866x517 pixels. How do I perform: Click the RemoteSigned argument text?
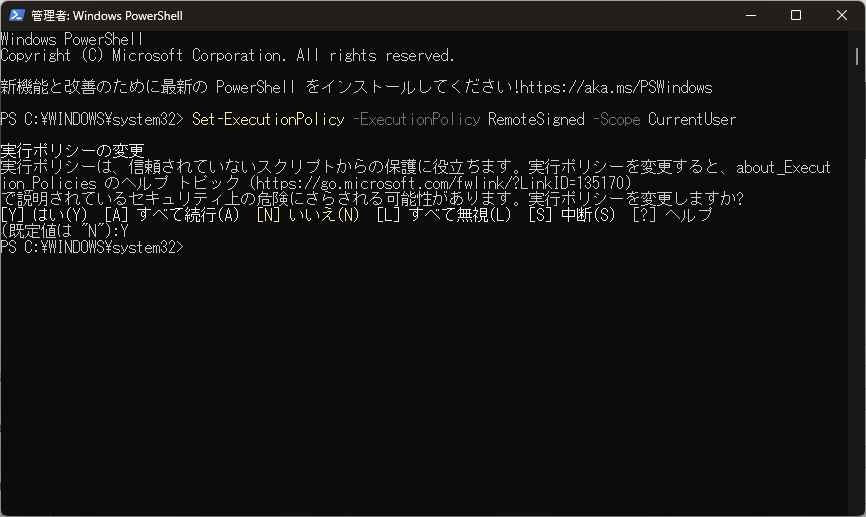(x=536, y=119)
